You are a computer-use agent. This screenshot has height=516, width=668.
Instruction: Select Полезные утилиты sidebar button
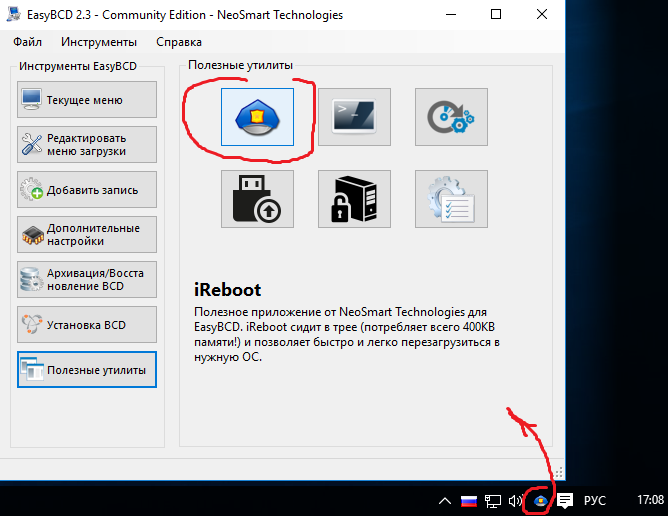pyautogui.click(x=87, y=369)
